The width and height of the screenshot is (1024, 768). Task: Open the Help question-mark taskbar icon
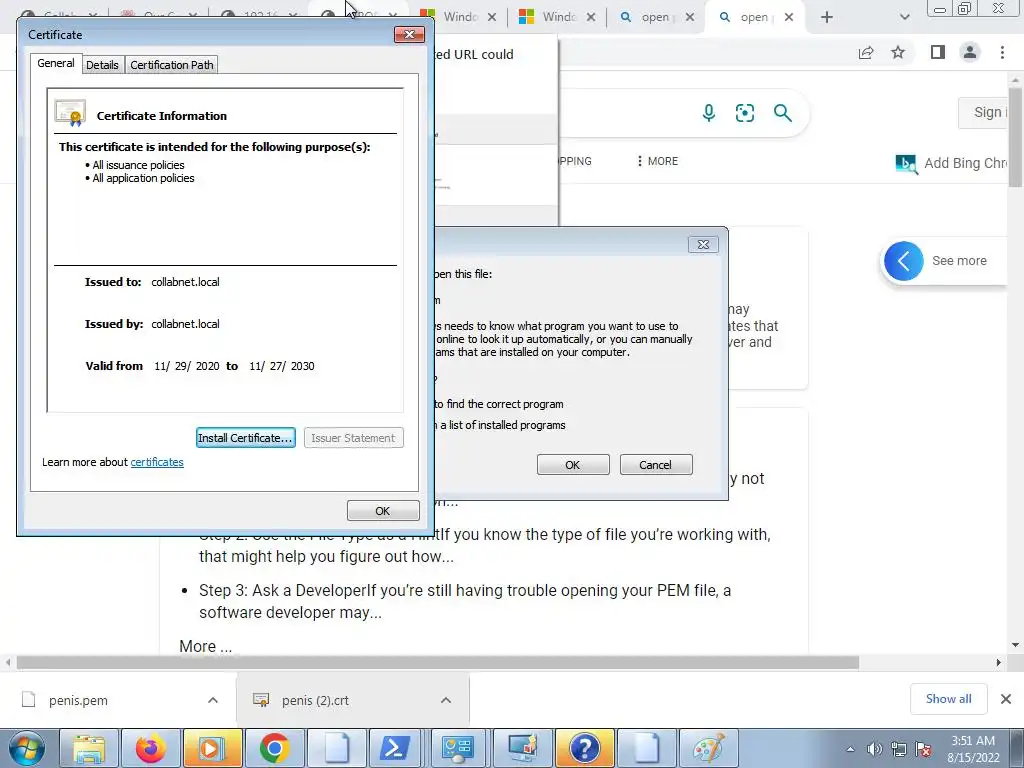click(584, 748)
